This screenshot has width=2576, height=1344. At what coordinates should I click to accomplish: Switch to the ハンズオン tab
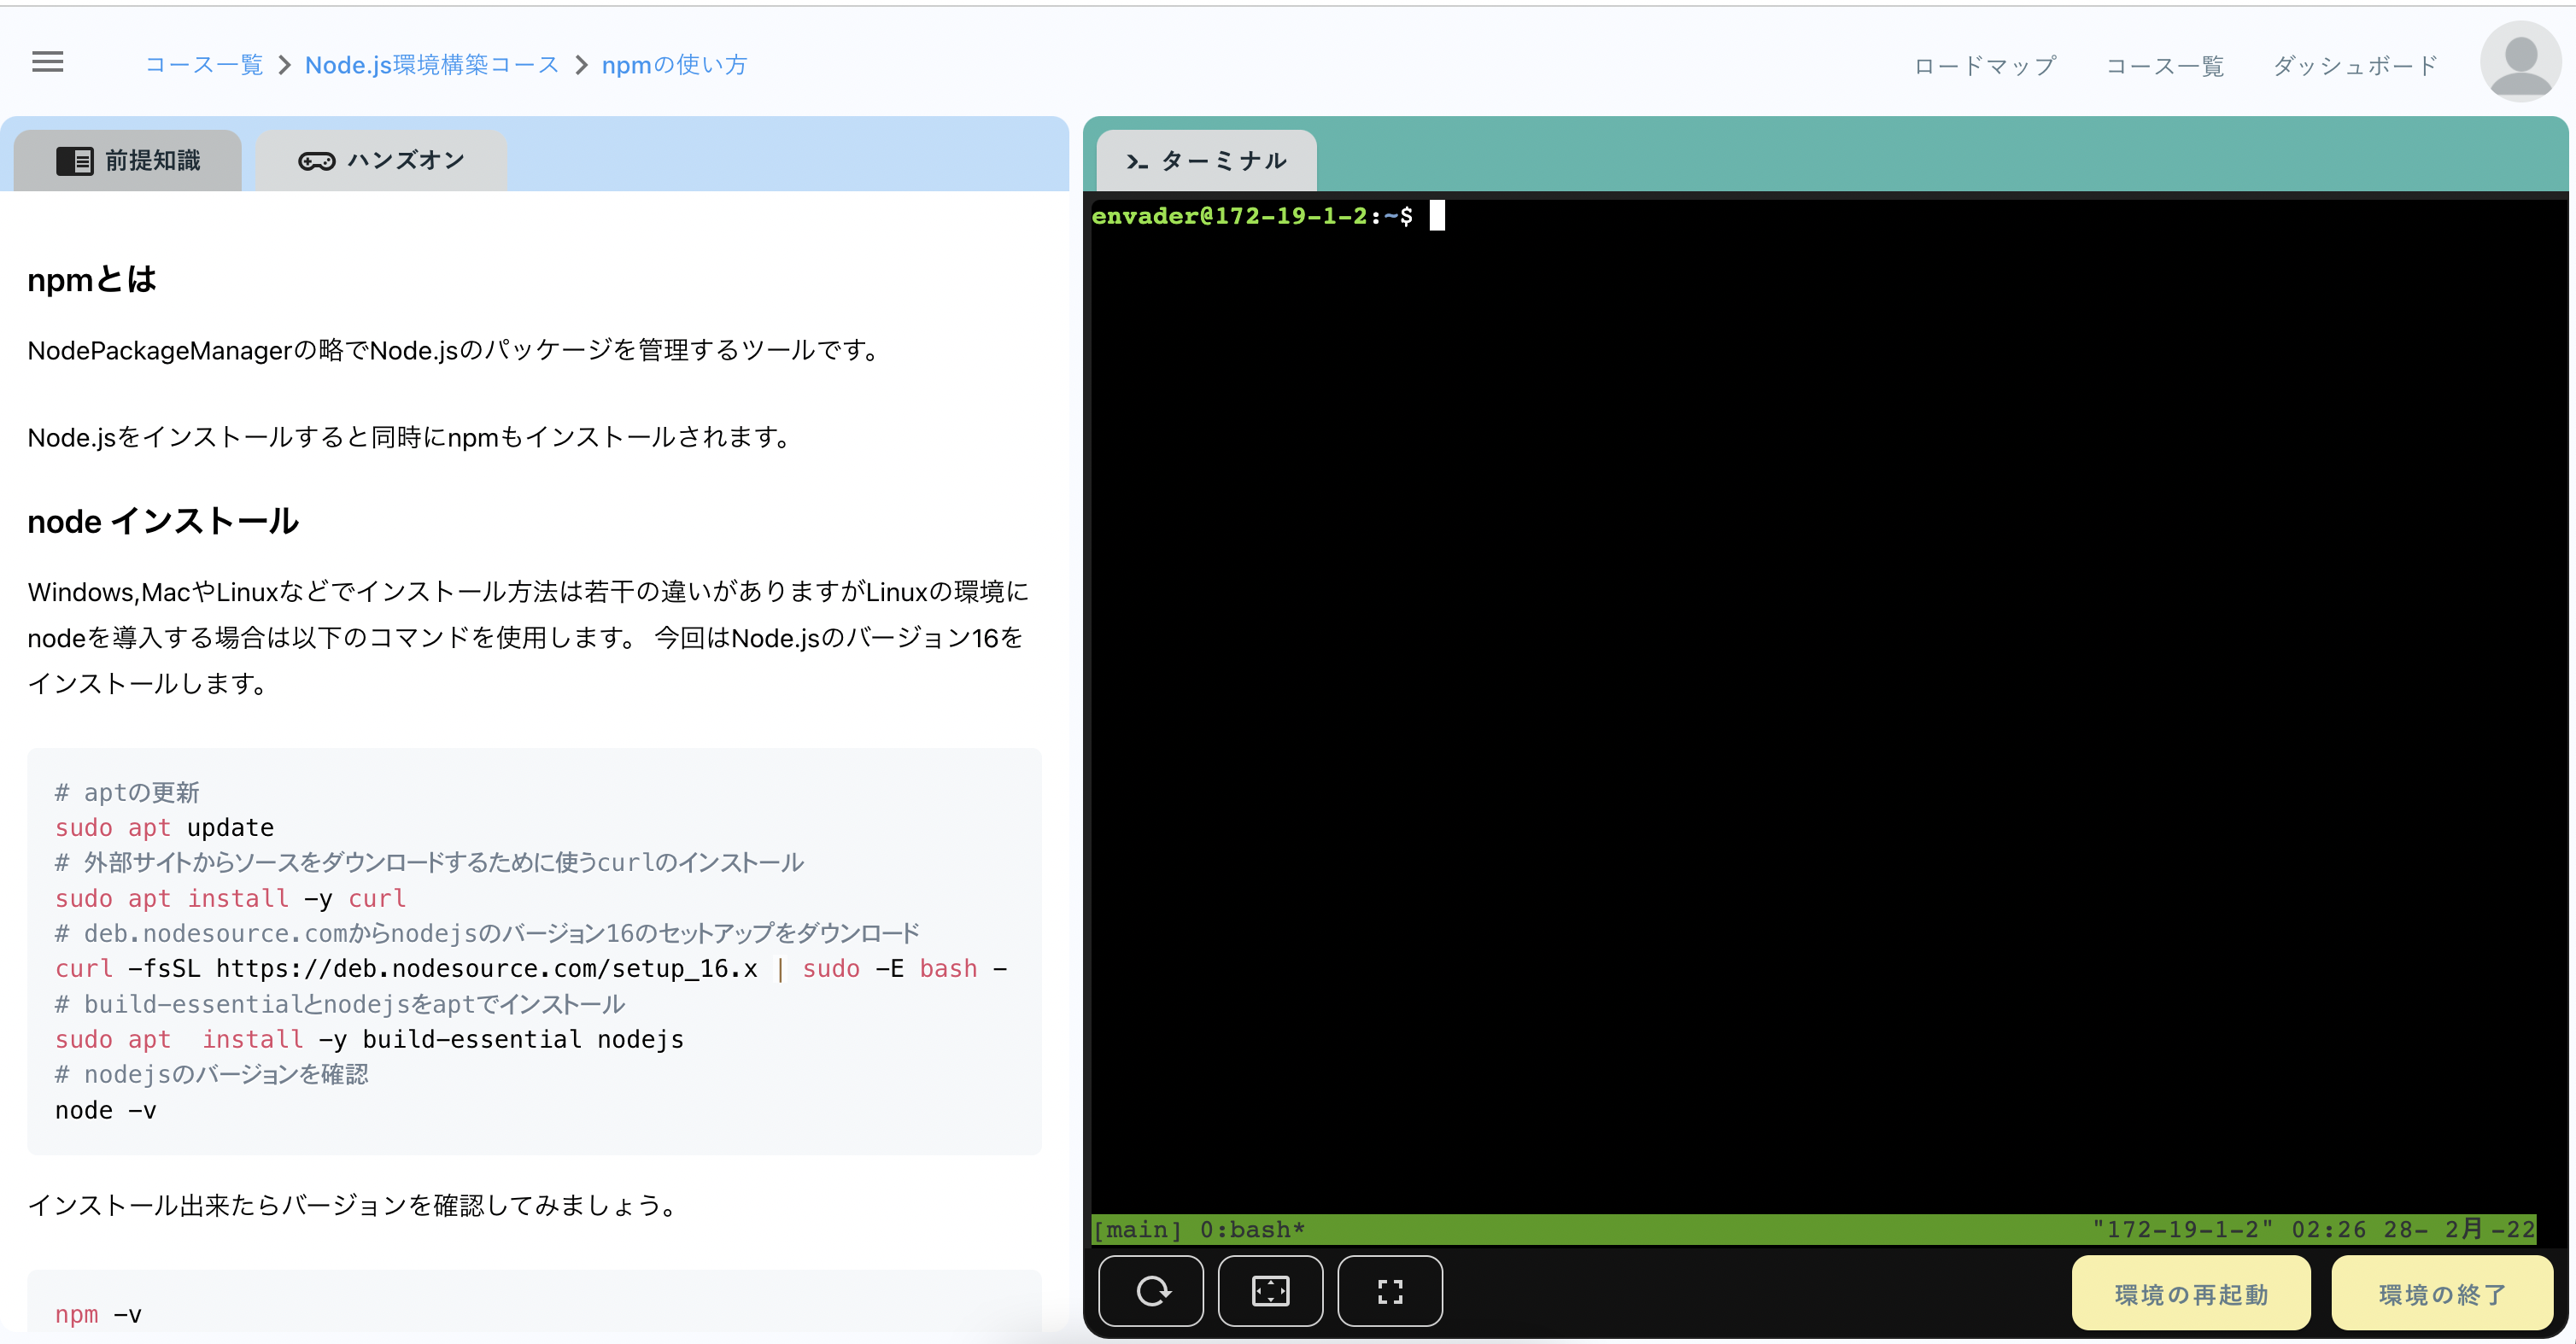[382, 160]
